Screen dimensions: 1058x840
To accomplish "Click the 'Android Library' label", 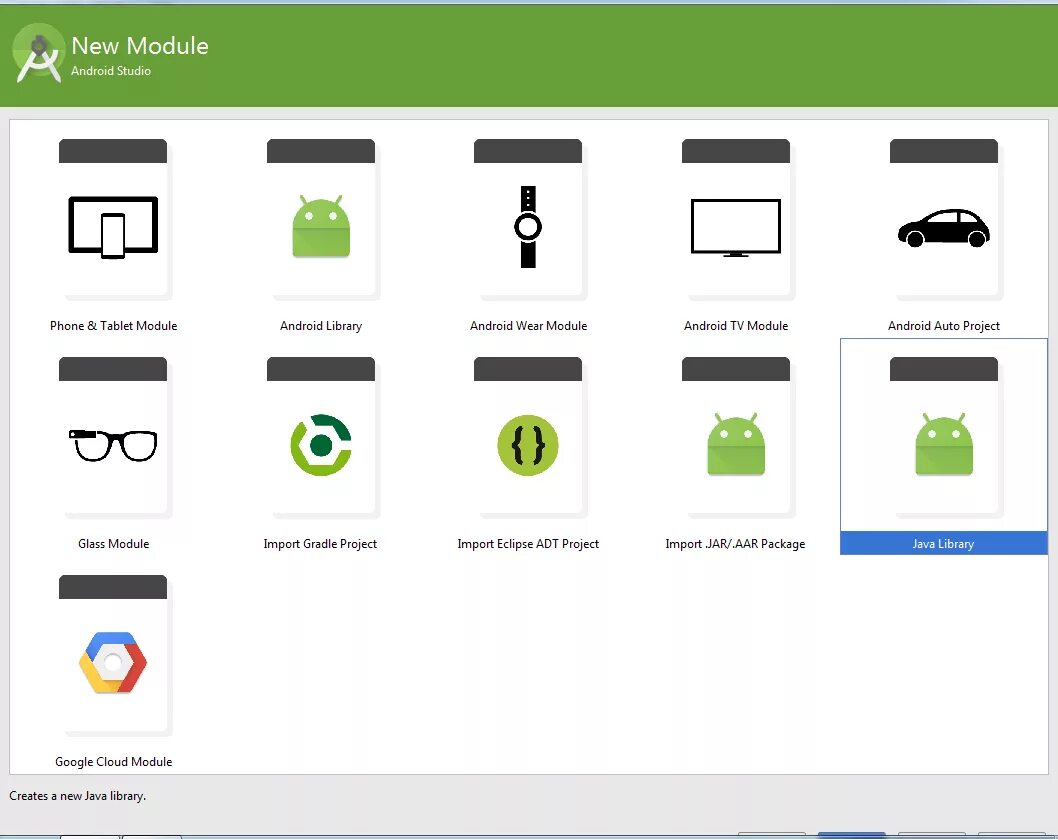I will tap(321, 326).
